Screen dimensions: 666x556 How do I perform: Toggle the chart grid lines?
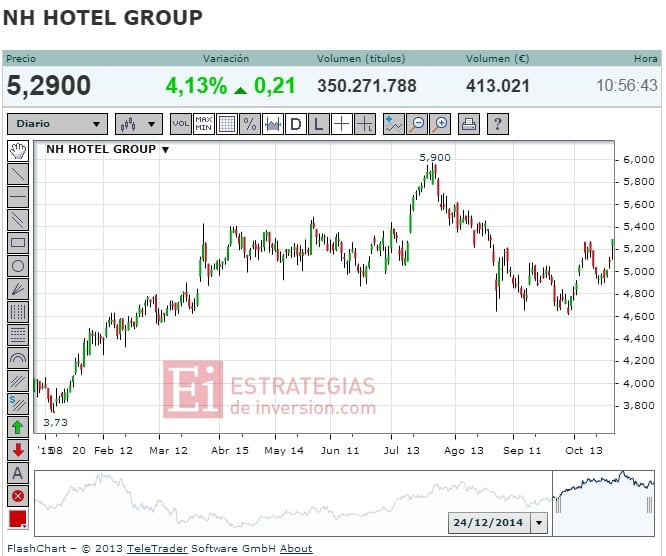(226, 124)
